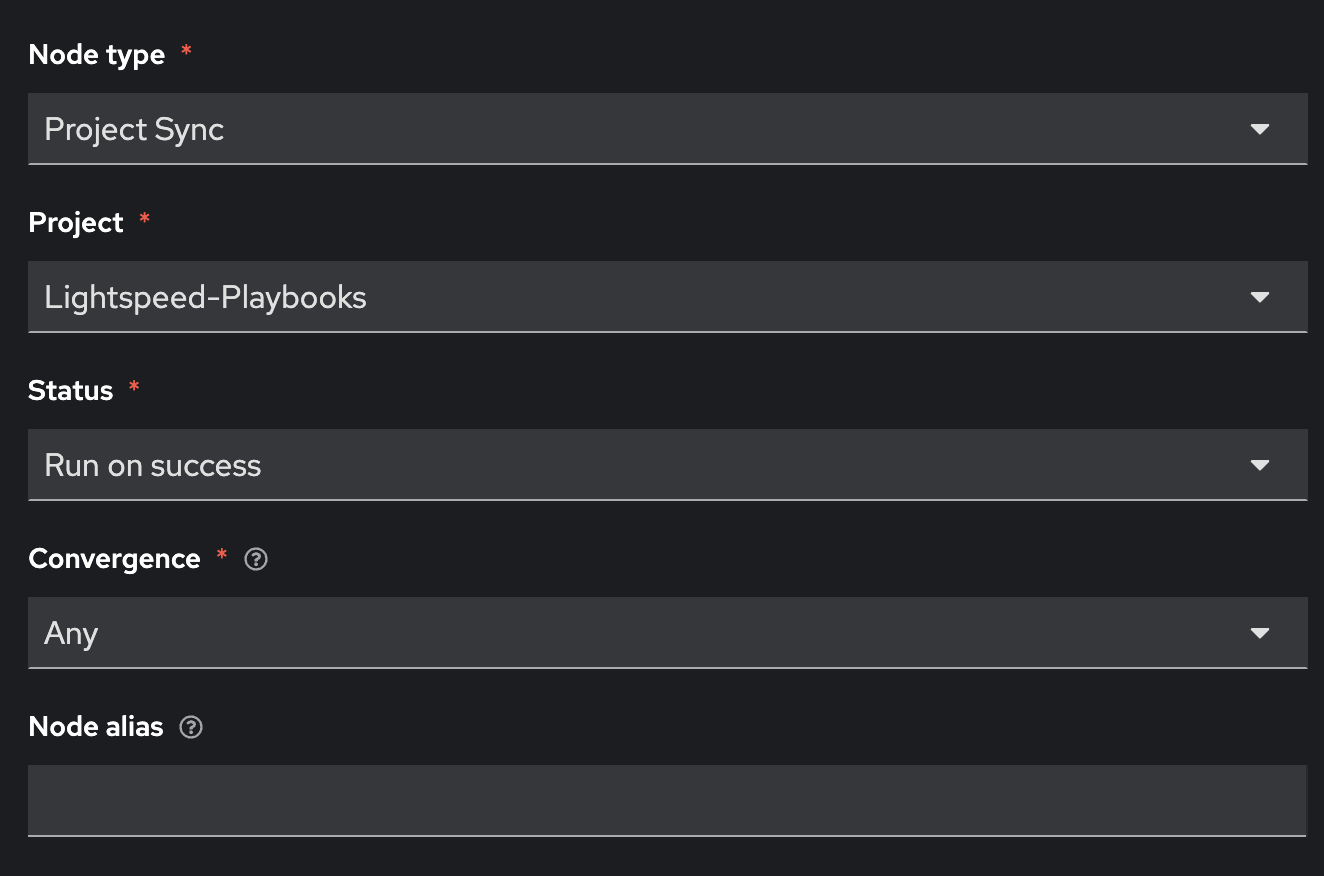
Task: Click the 'Node type' field label
Action: pos(97,55)
